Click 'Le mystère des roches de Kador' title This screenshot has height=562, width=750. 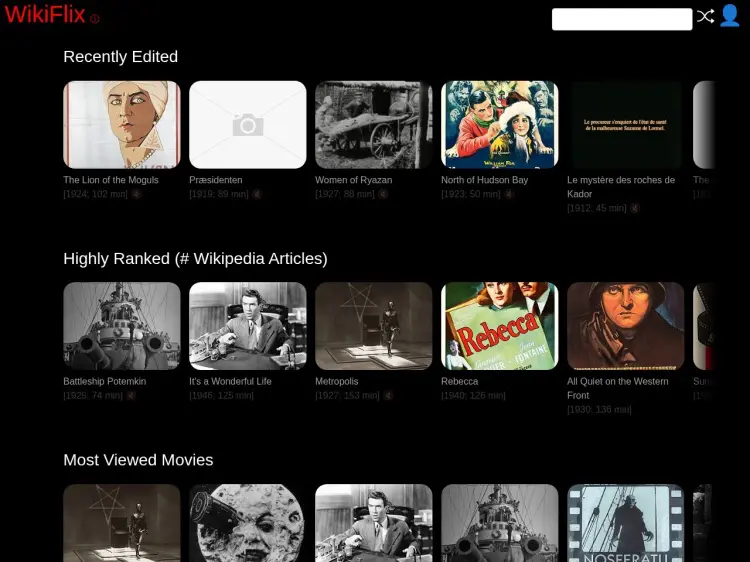(x=621, y=187)
